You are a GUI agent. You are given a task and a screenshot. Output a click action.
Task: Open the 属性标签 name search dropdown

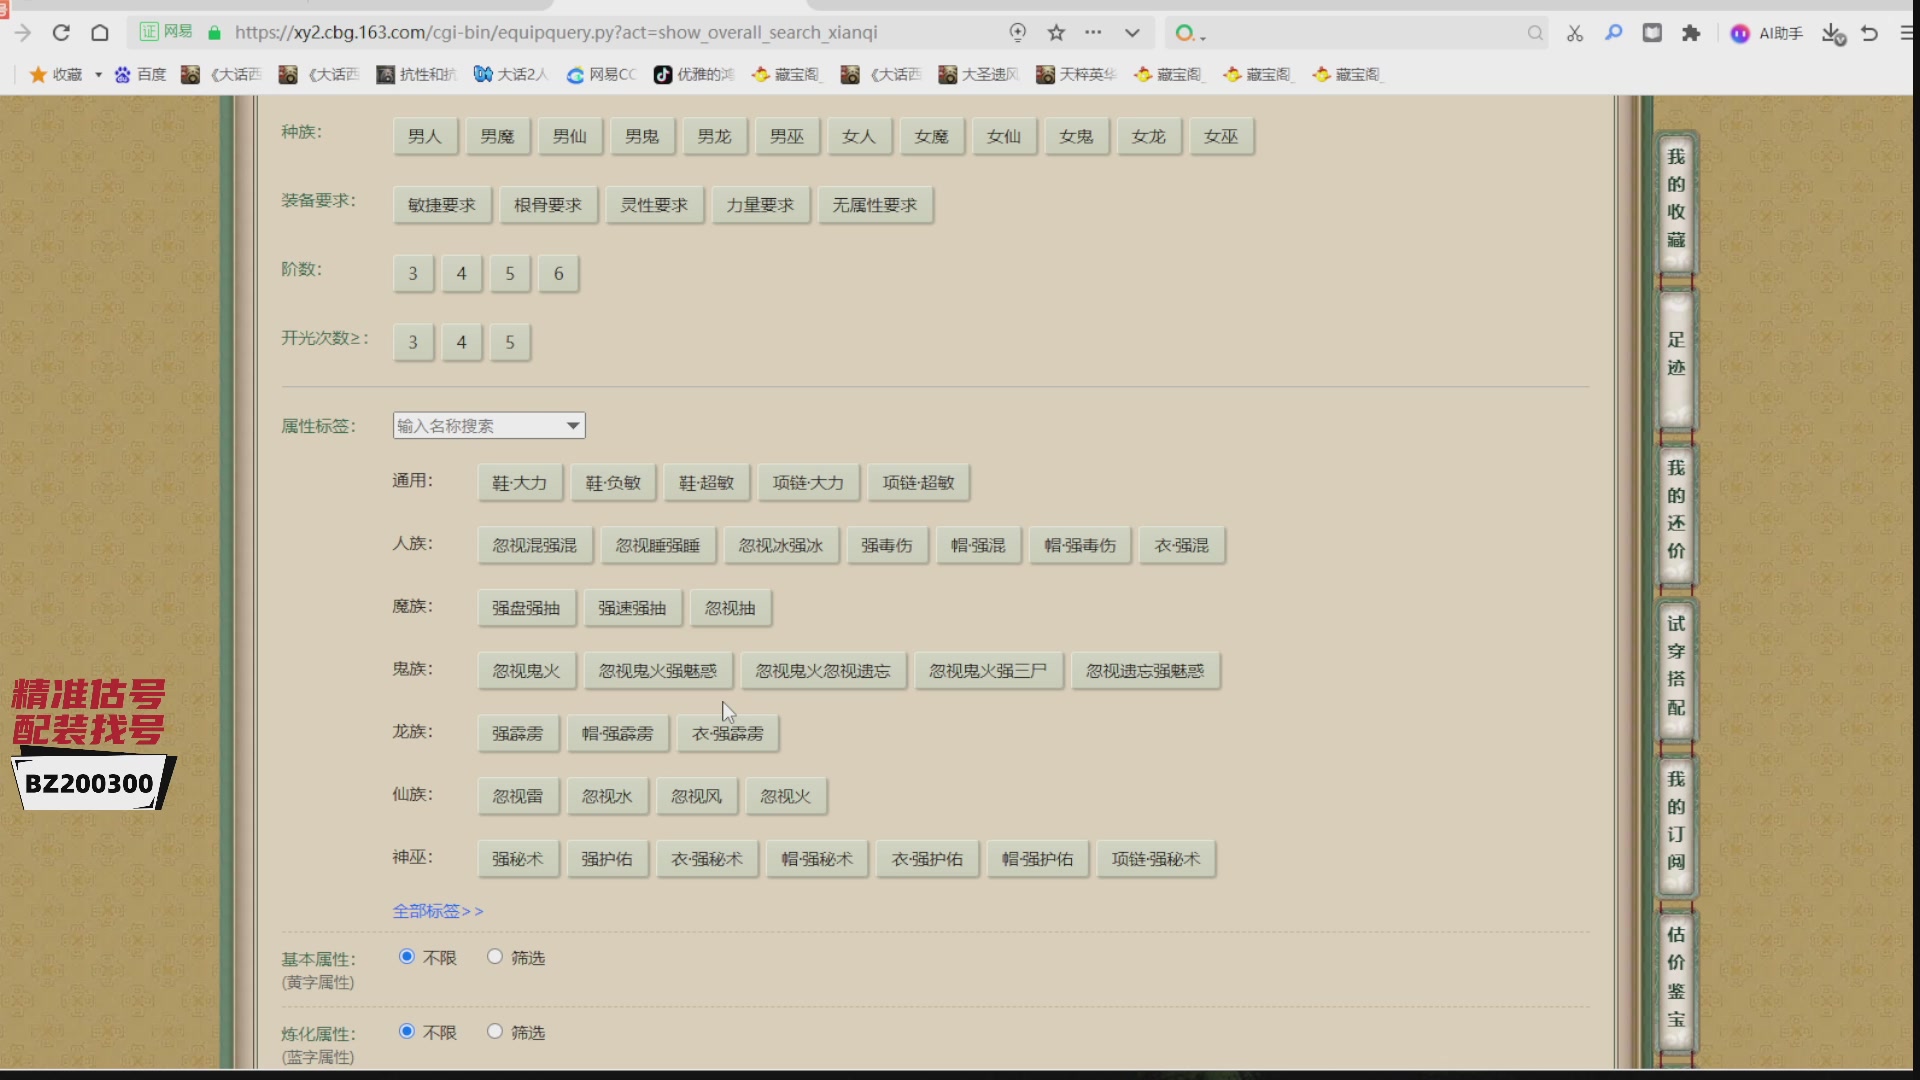489,425
